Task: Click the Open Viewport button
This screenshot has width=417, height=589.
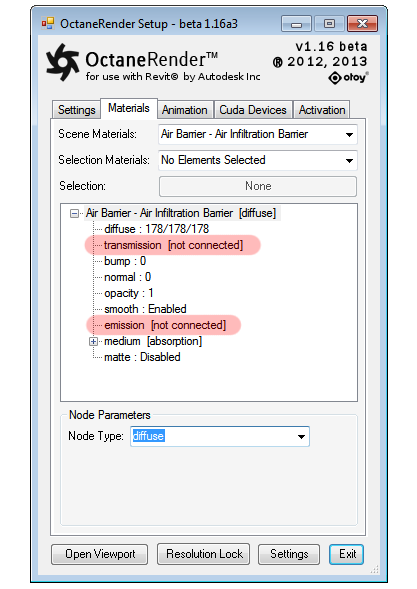Action: coord(100,554)
